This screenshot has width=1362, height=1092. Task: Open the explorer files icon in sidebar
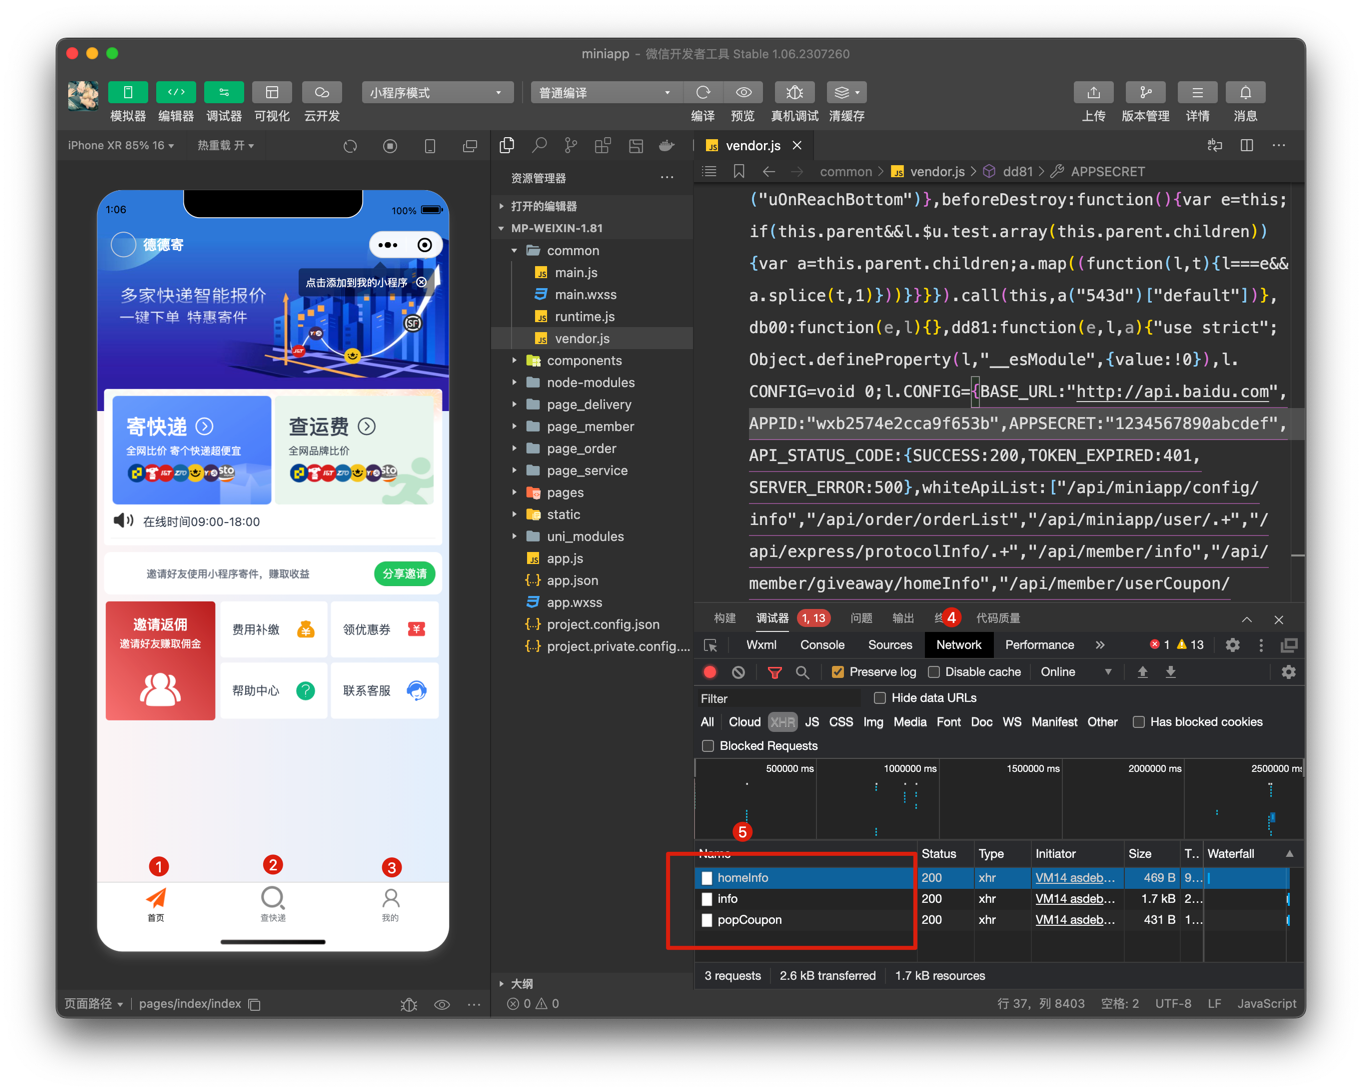click(507, 146)
